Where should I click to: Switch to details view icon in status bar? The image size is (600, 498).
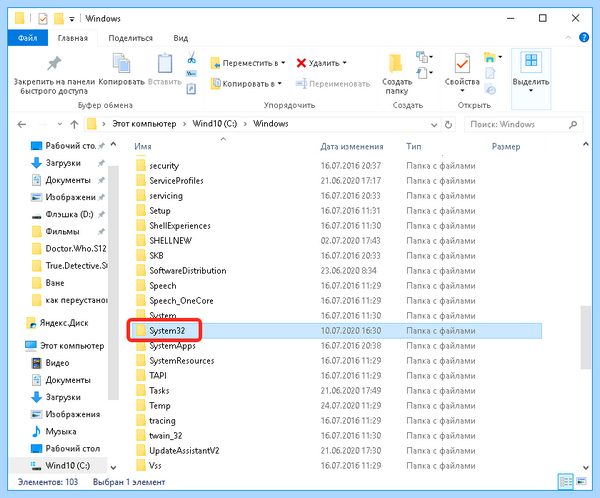(x=566, y=482)
